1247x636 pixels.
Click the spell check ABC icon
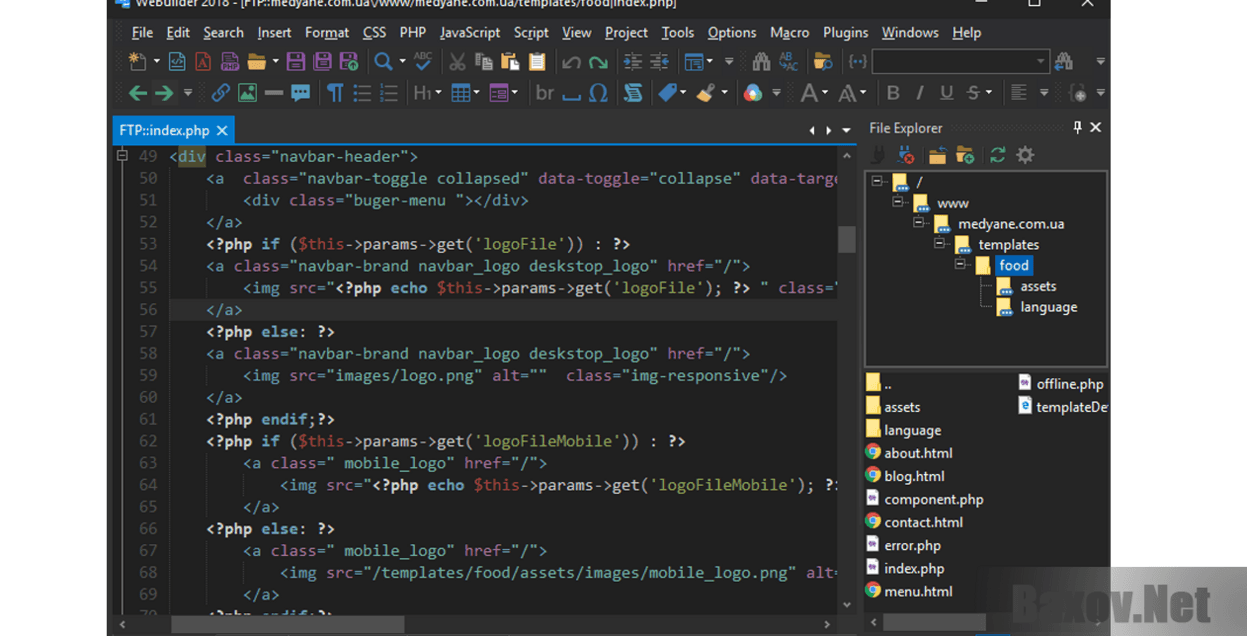(423, 62)
